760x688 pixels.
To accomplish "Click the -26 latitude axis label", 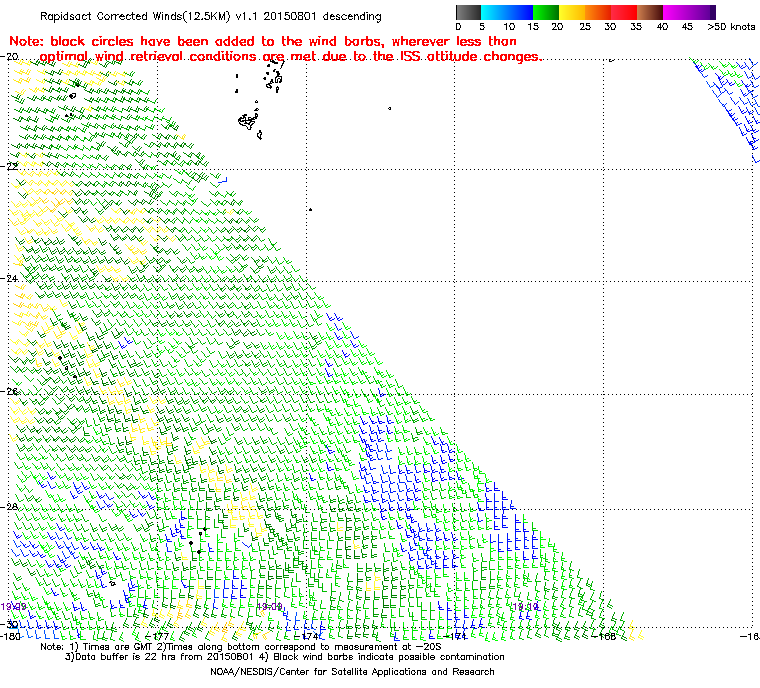I will coord(9,391).
